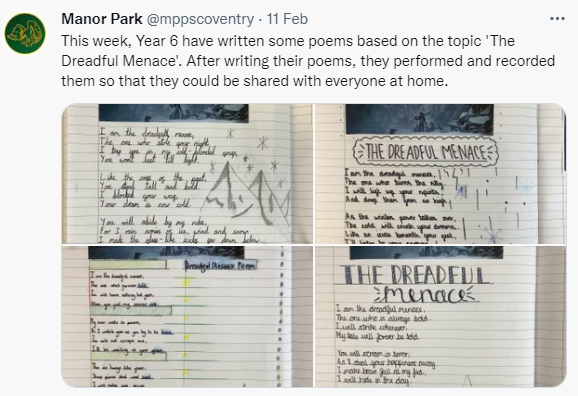Open the Manor Park display name link
The image size is (578, 396).
pyautogui.click(x=102, y=19)
